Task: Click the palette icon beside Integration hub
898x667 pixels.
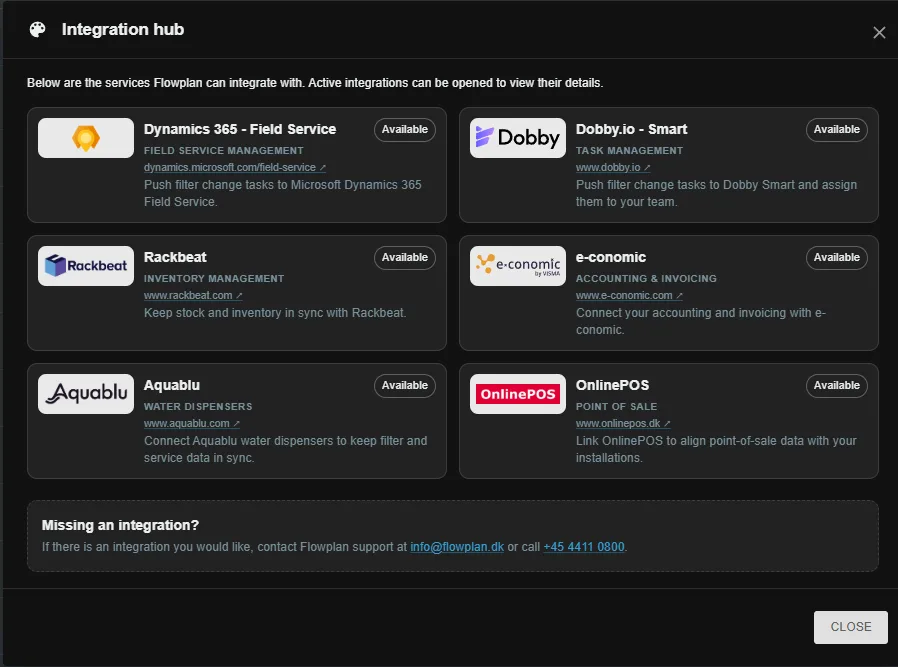Action: (x=38, y=30)
